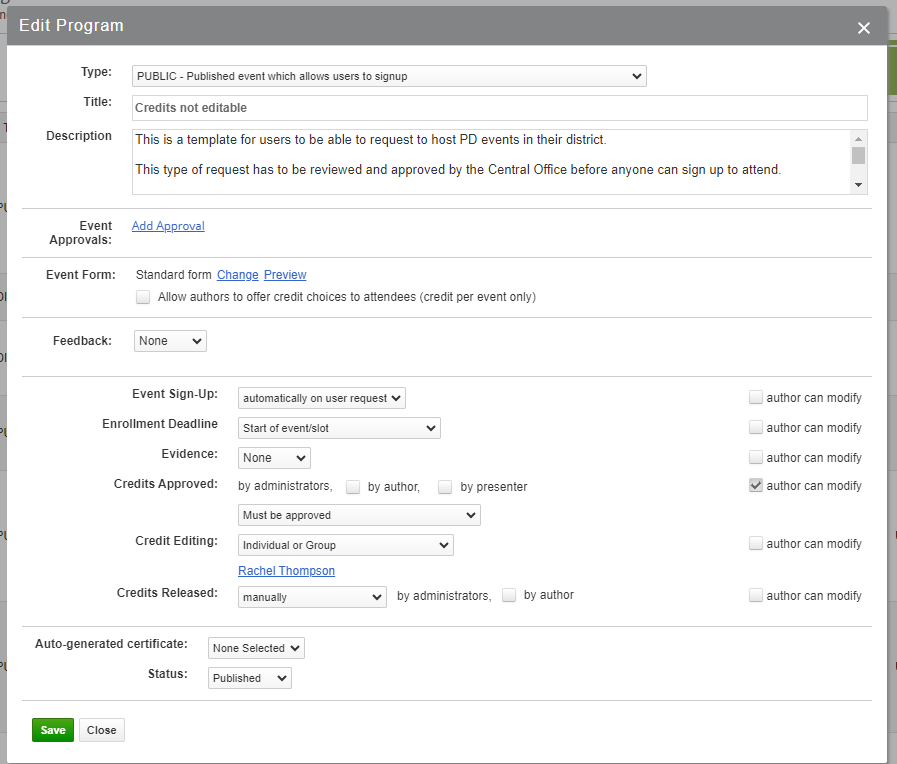897x764 pixels.
Task: Open the Status dropdown
Action: (x=249, y=677)
